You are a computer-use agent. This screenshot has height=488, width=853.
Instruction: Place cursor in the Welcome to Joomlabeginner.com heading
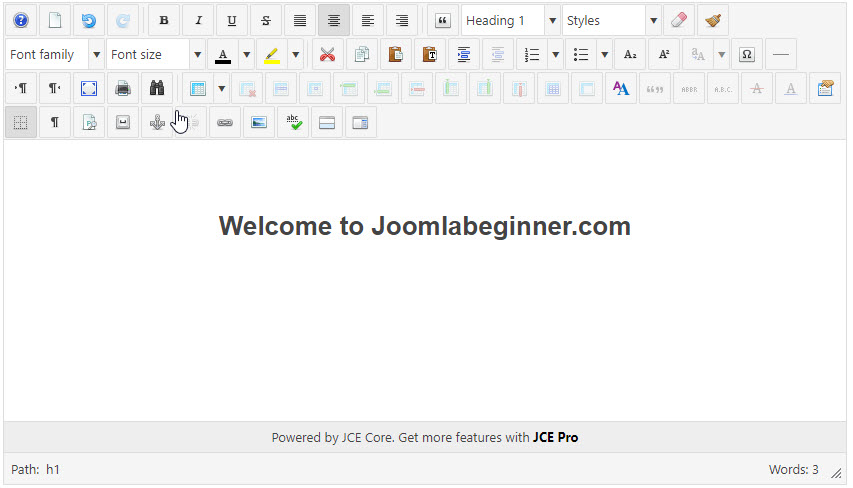[x=424, y=226]
